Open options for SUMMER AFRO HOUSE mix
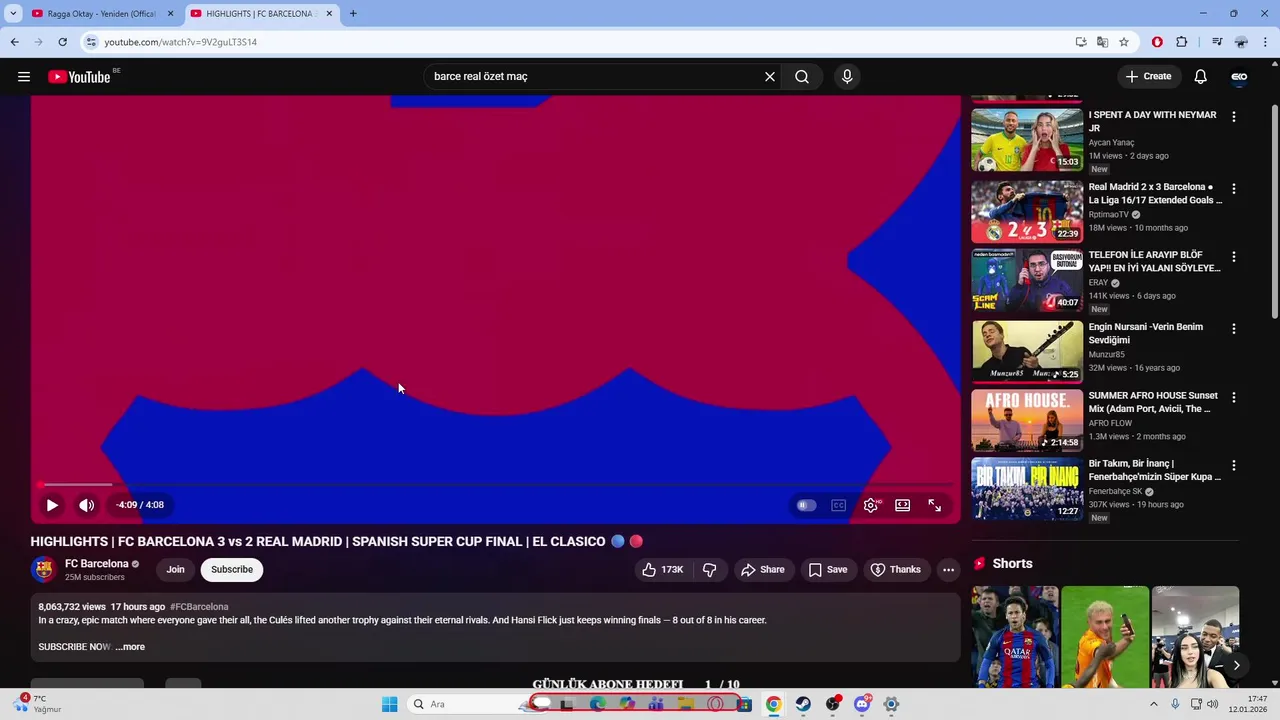The width and height of the screenshot is (1280, 720). point(1234,398)
